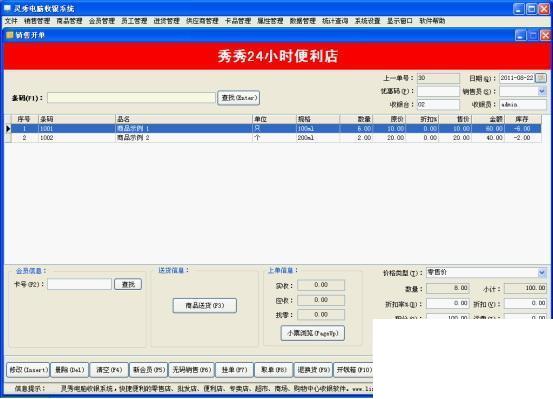Click the 售价 column header
The width and height of the screenshot is (553, 399).
tap(455, 119)
